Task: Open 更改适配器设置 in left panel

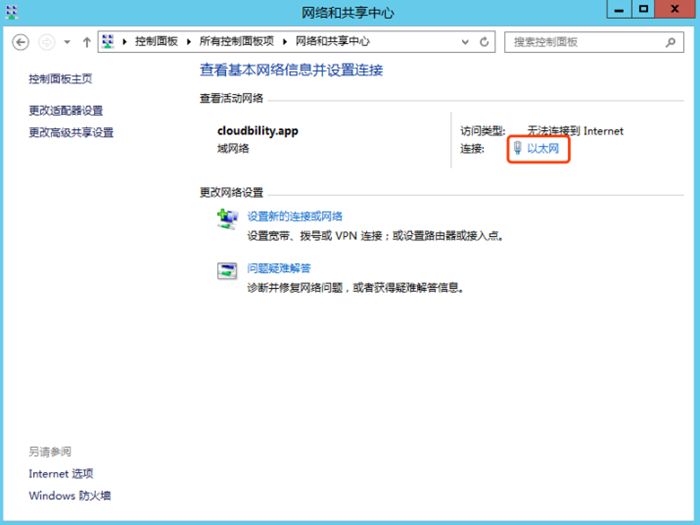Action: pos(66,111)
